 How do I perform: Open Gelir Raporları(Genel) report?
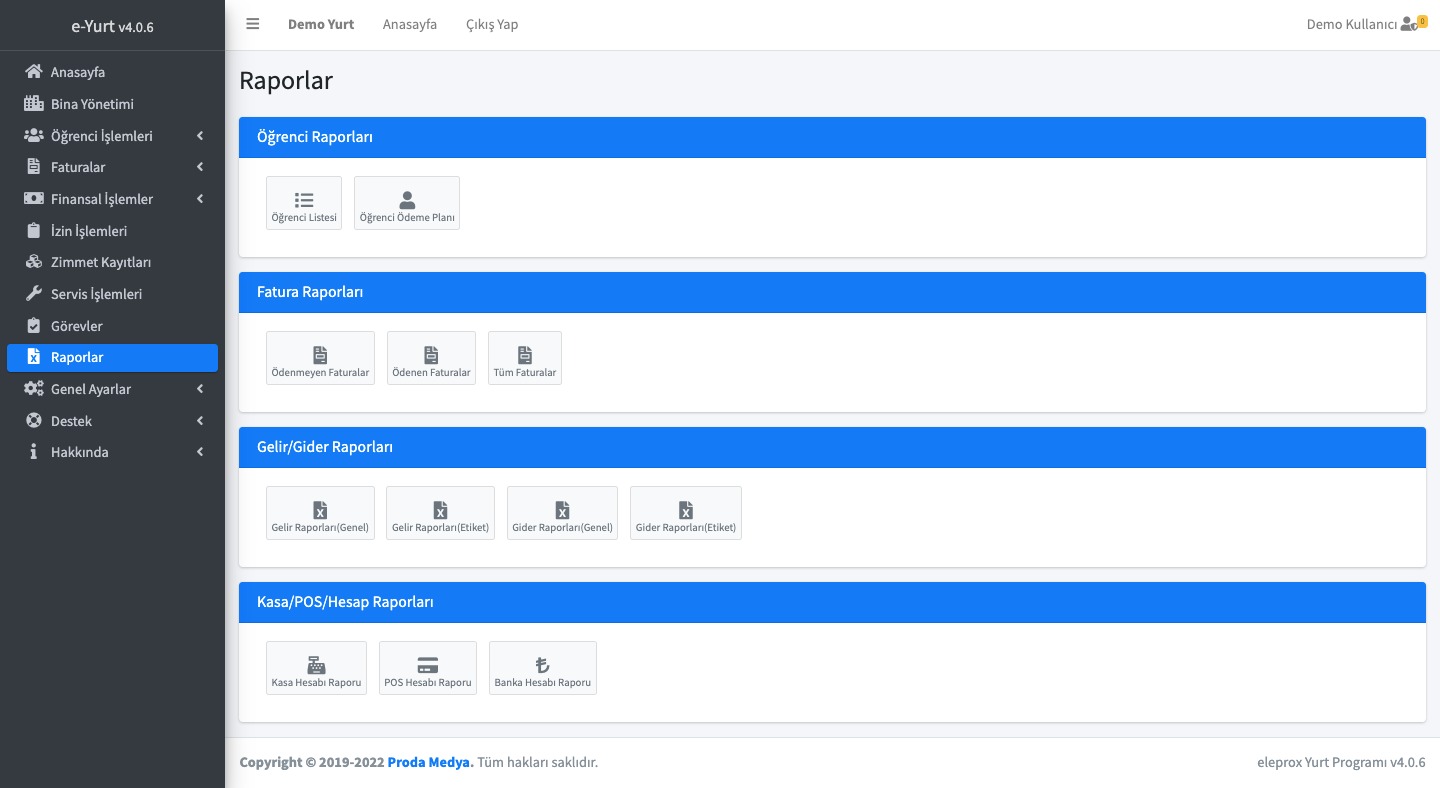pyautogui.click(x=320, y=513)
